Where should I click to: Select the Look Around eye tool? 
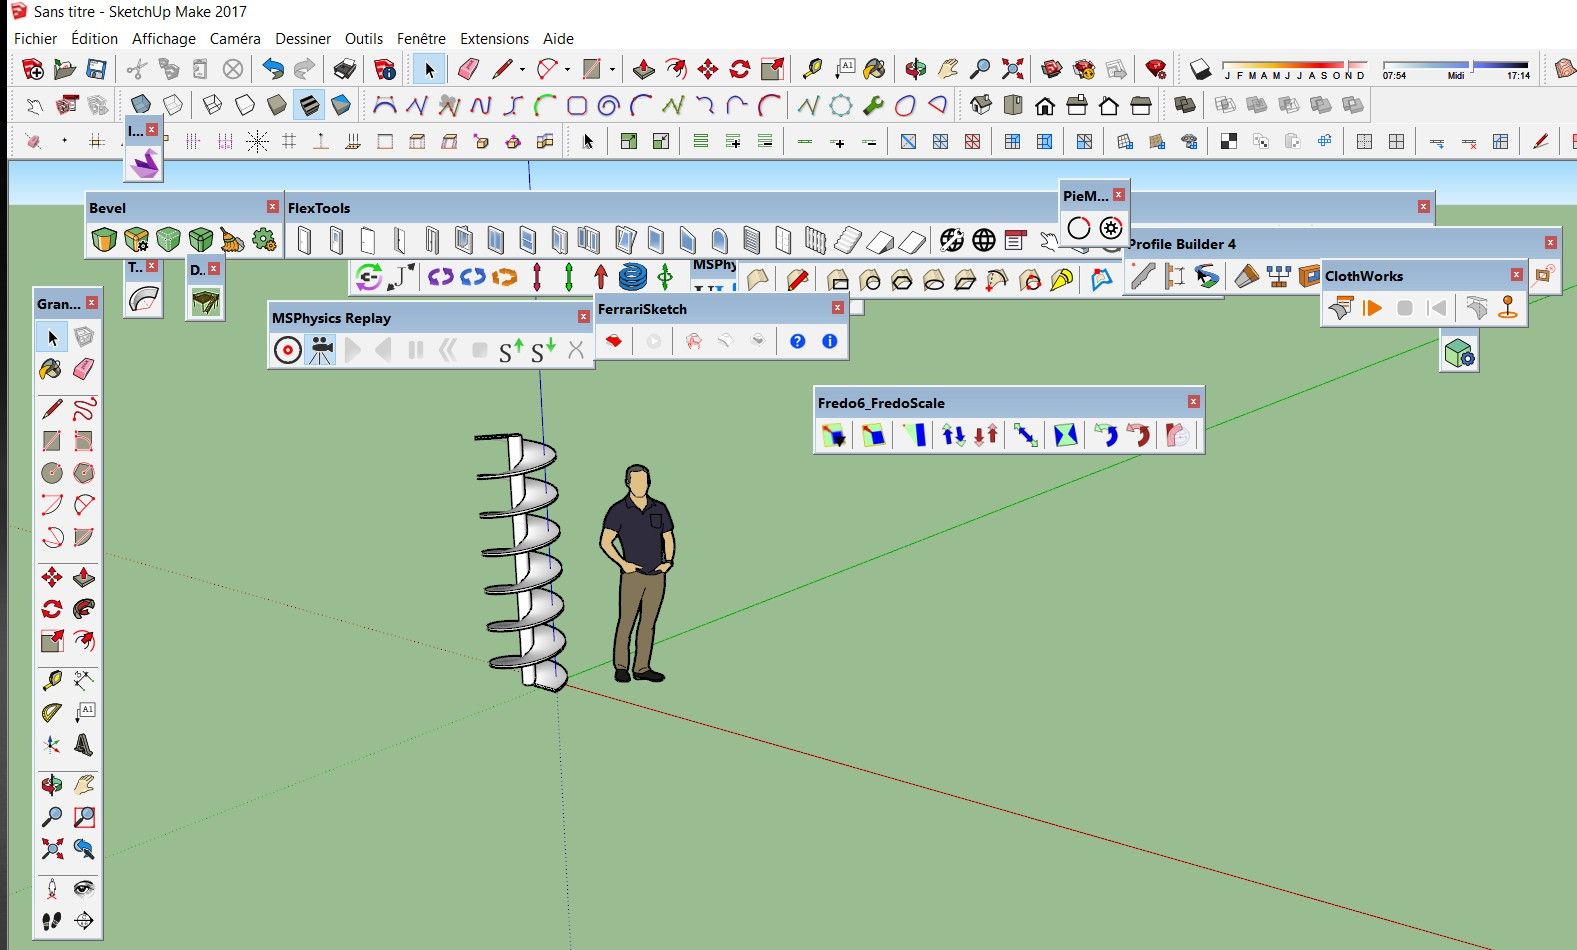(x=84, y=889)
